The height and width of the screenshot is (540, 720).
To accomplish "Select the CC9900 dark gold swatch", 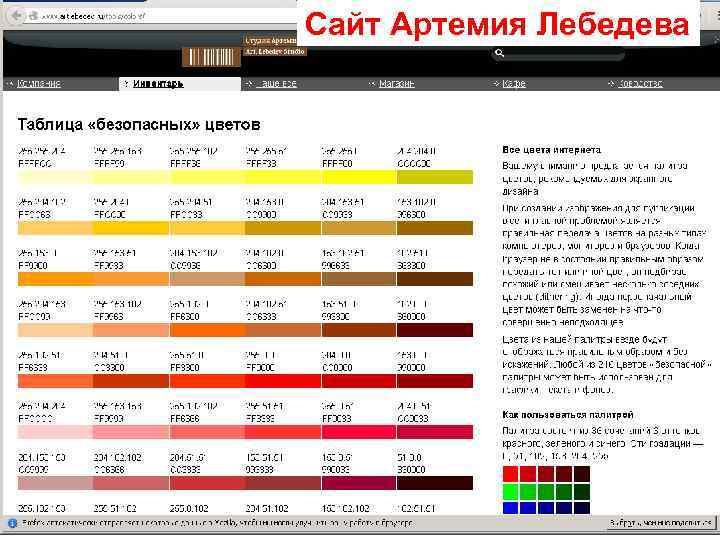I will point(283,228).
